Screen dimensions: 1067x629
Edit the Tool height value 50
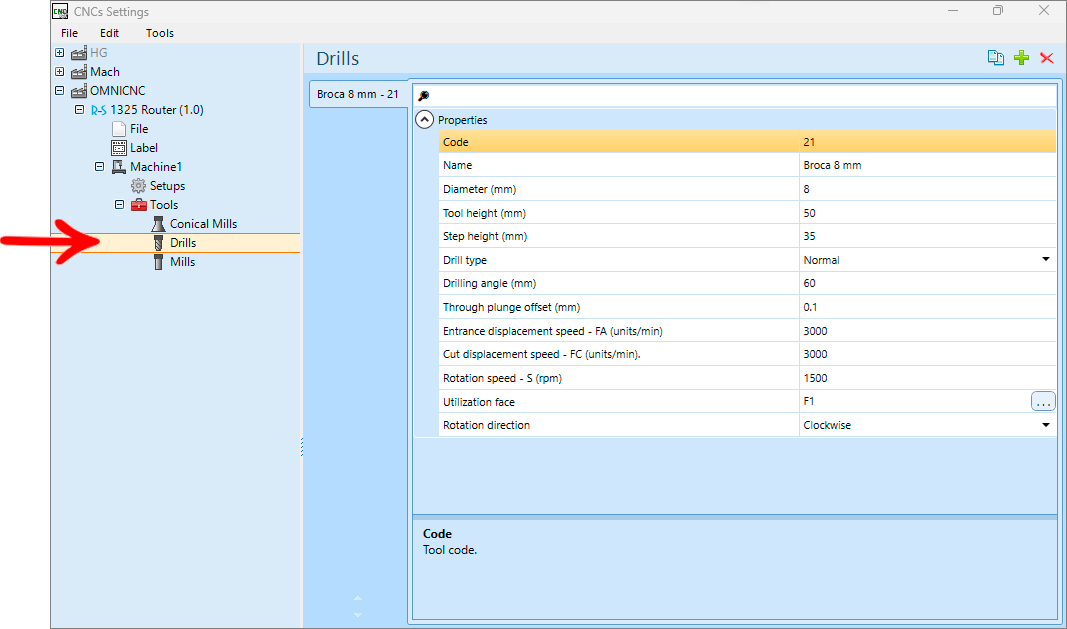click(x=928, y=213)
